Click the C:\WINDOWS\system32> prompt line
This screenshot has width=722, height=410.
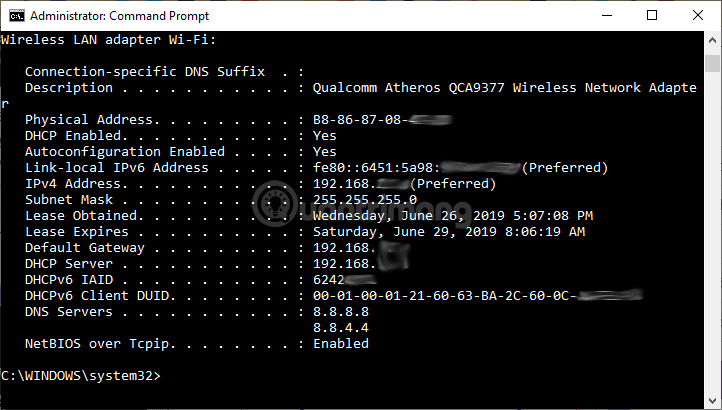(x=80, y=376)
